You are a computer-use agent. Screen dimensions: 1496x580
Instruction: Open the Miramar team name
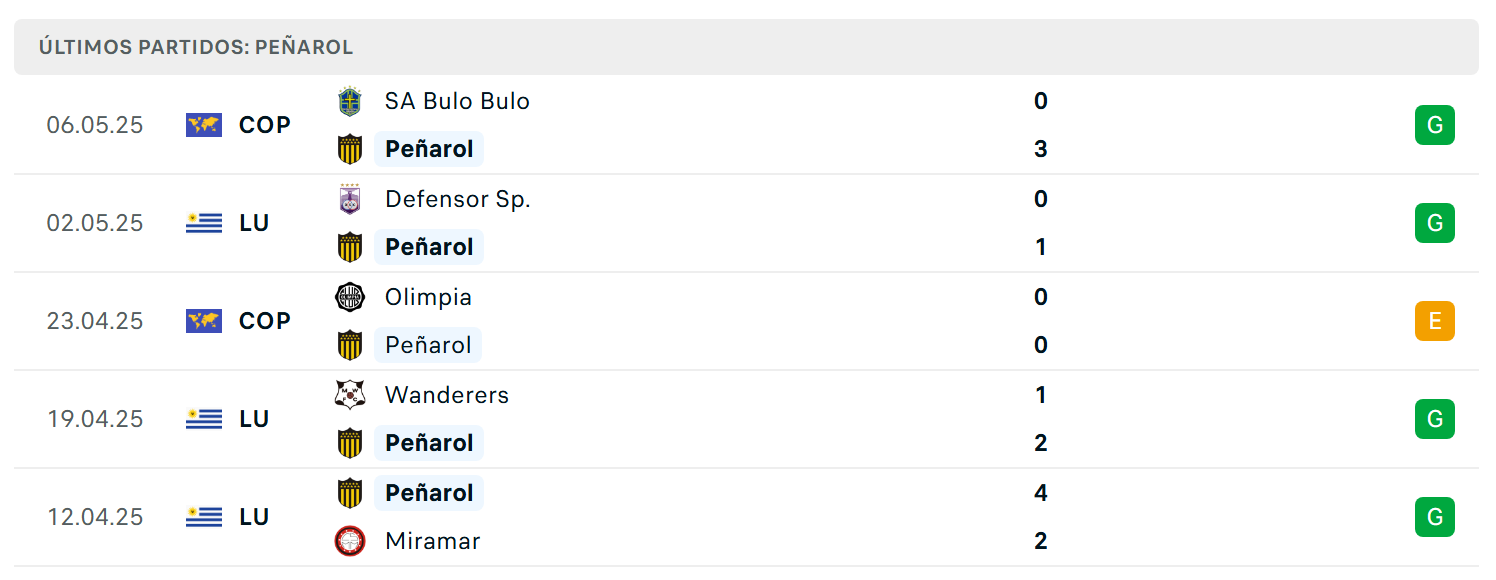point(433,541)
